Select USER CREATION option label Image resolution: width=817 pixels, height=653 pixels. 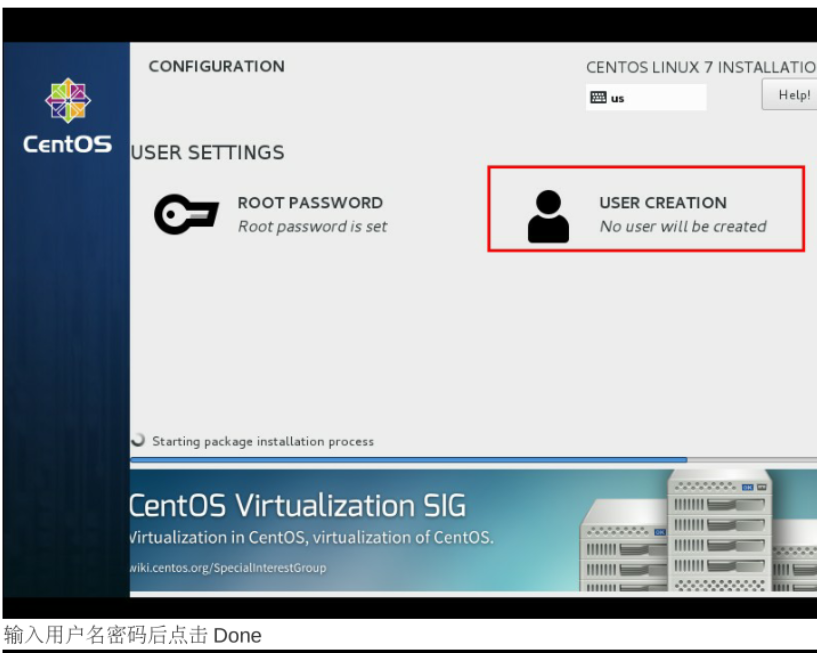663,202
